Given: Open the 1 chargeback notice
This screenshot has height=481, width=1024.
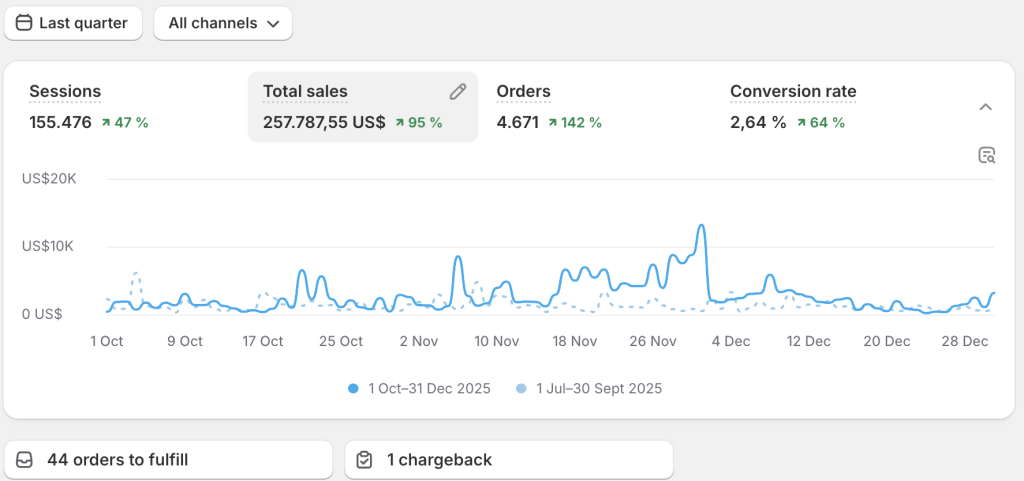Looking at the screenshot, I should (x=508, y=460).
